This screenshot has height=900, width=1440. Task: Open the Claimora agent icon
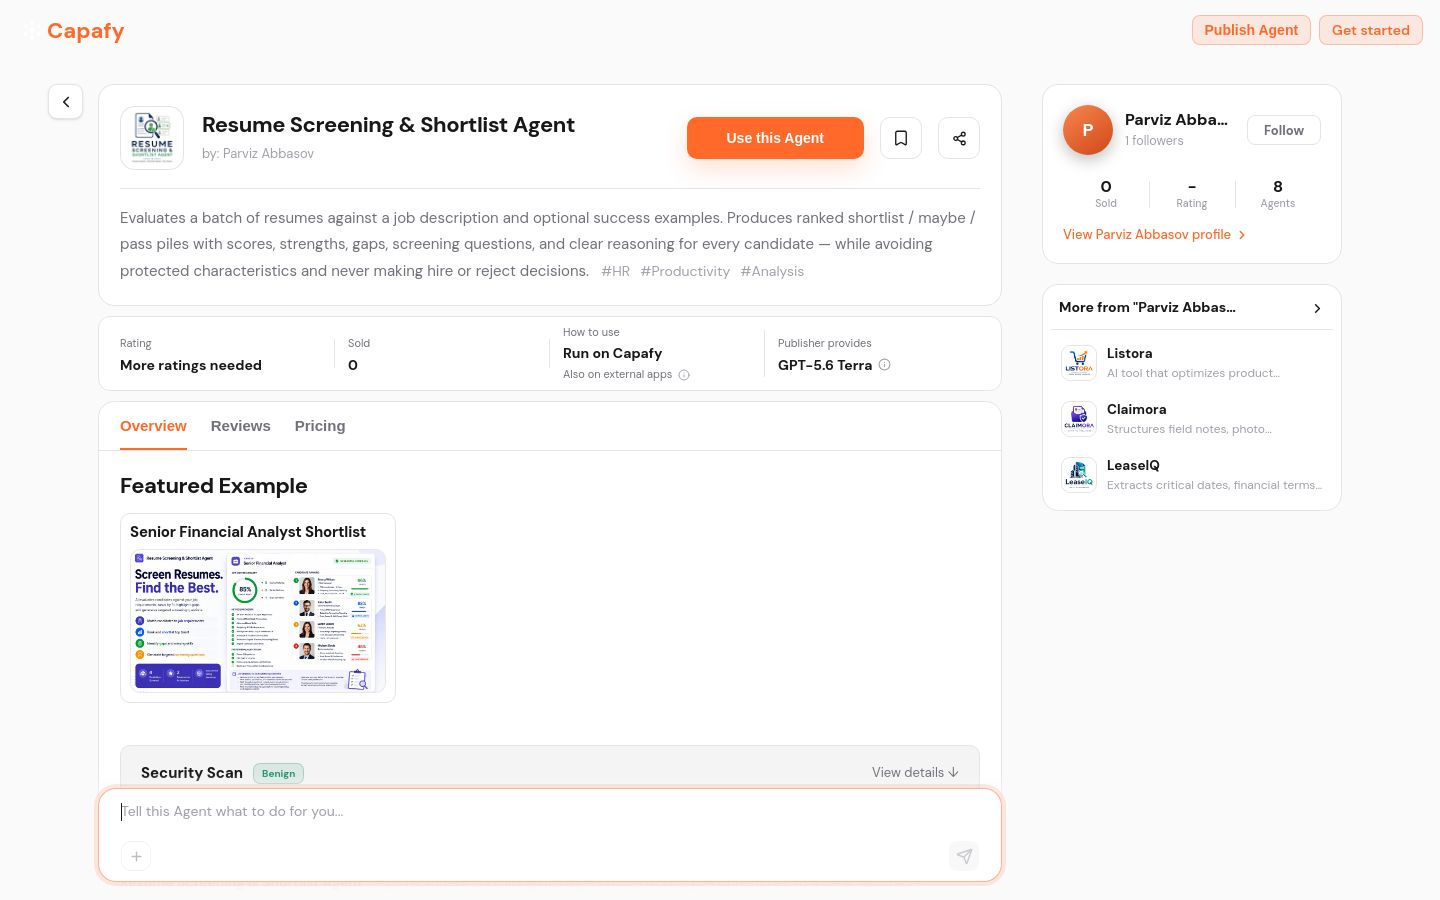coord(1079,419)
